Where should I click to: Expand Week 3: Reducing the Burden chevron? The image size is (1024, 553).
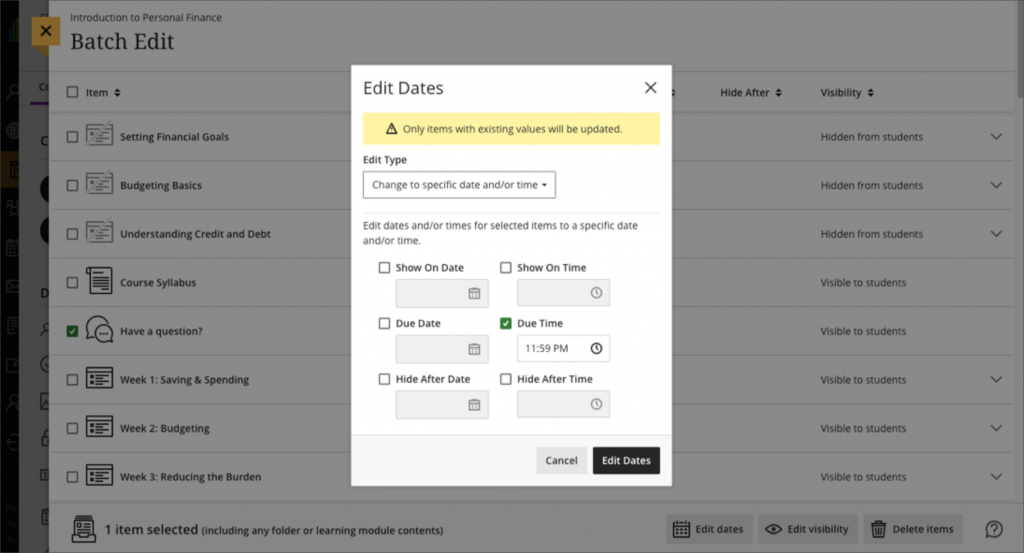tap(996, 477)
